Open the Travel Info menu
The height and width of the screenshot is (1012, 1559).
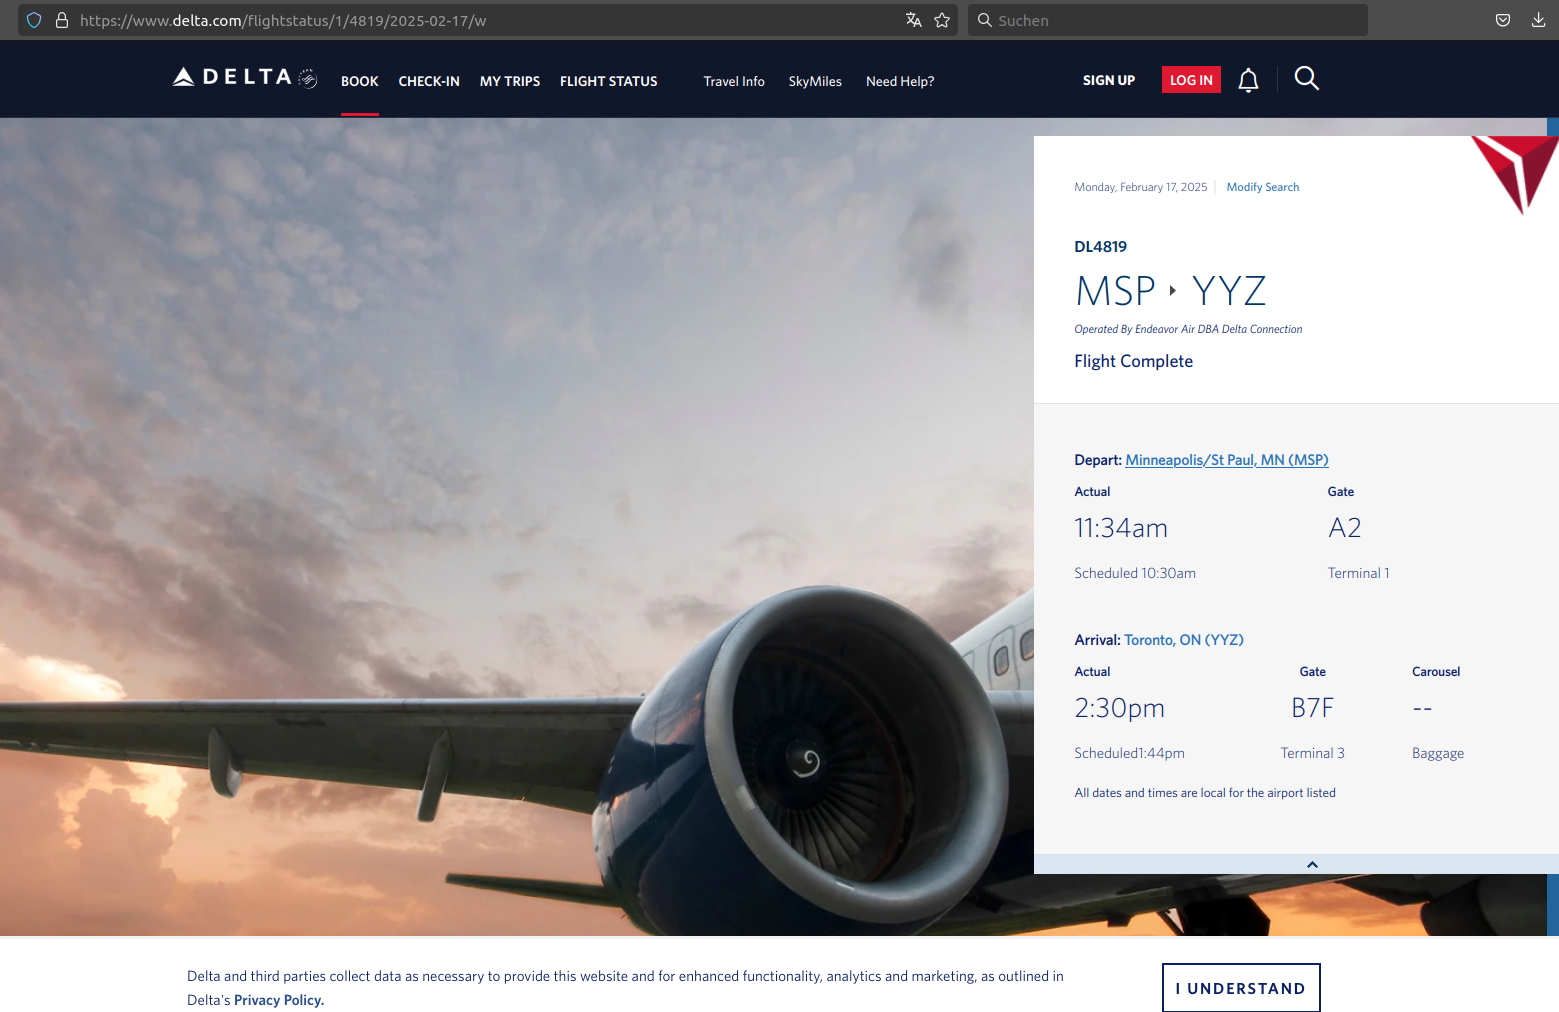tap(734, 81)
